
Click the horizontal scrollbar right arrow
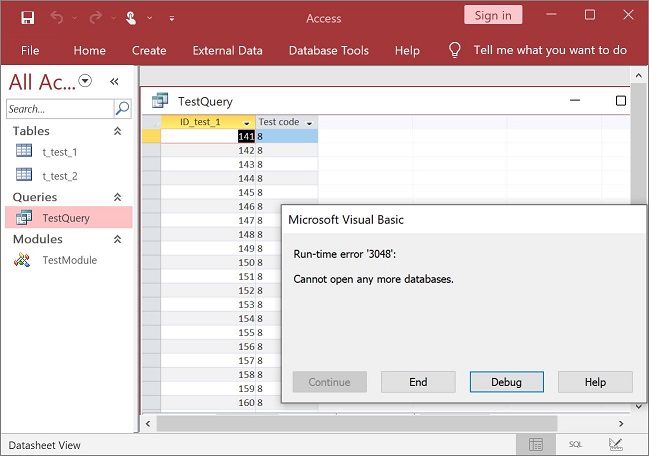621,423
